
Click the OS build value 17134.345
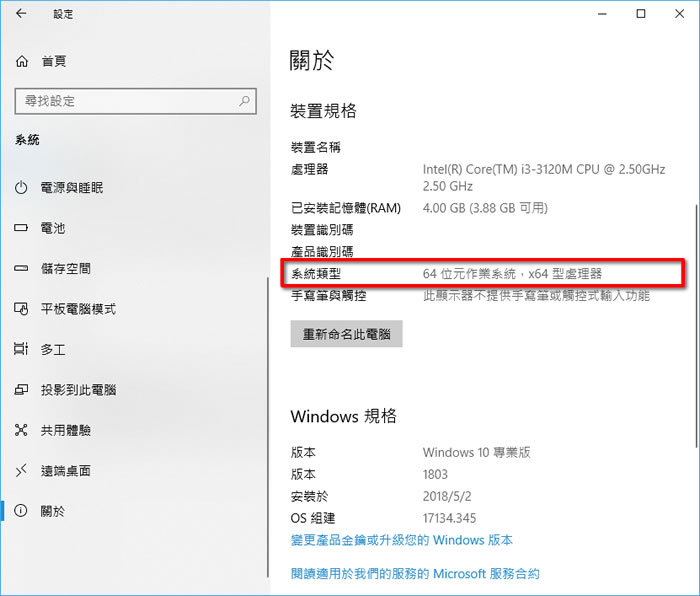(449, 518)
